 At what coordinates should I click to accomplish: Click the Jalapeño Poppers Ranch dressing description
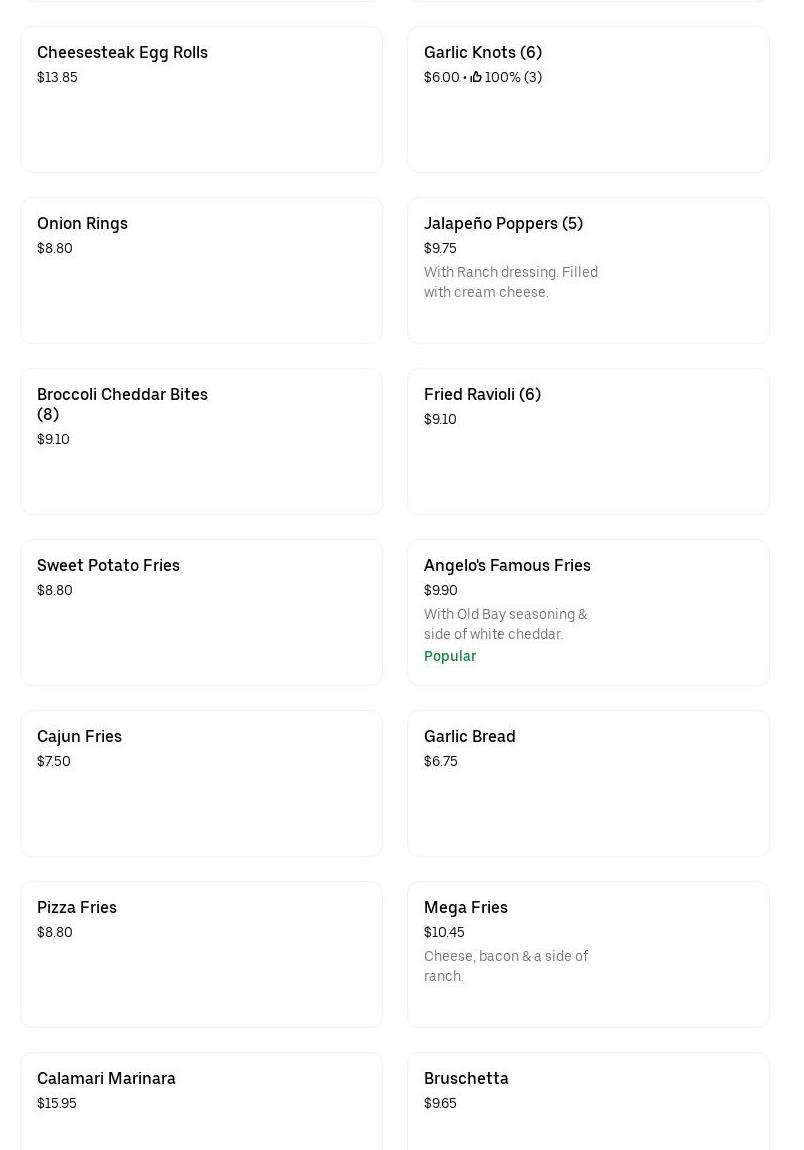pos(511,282)
